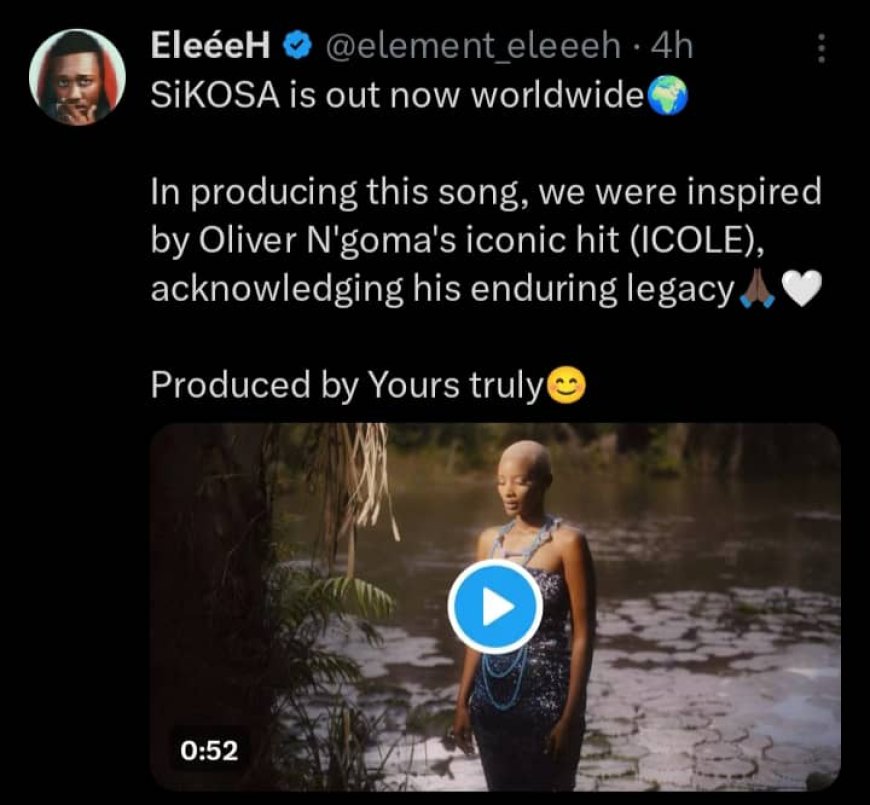
Task: Open EleéeH's profile picture
Action: pos(77,77)
